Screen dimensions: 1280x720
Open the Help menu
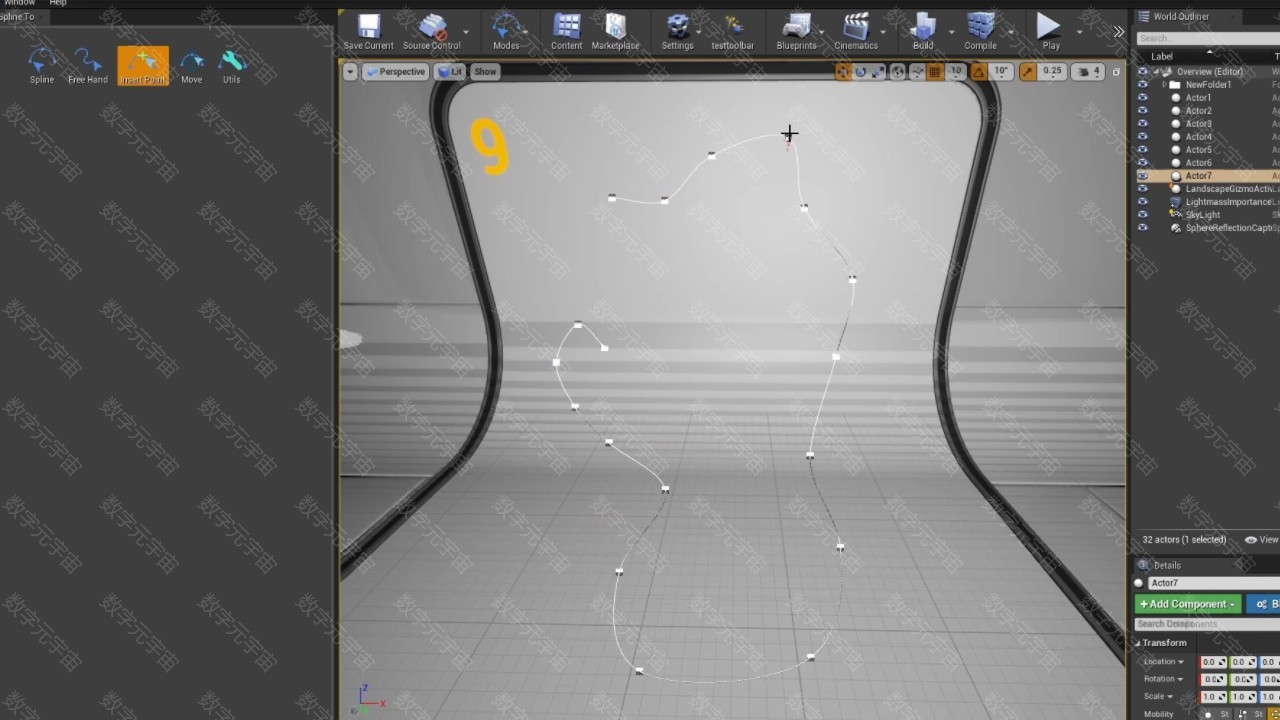(x=58, y=3)
